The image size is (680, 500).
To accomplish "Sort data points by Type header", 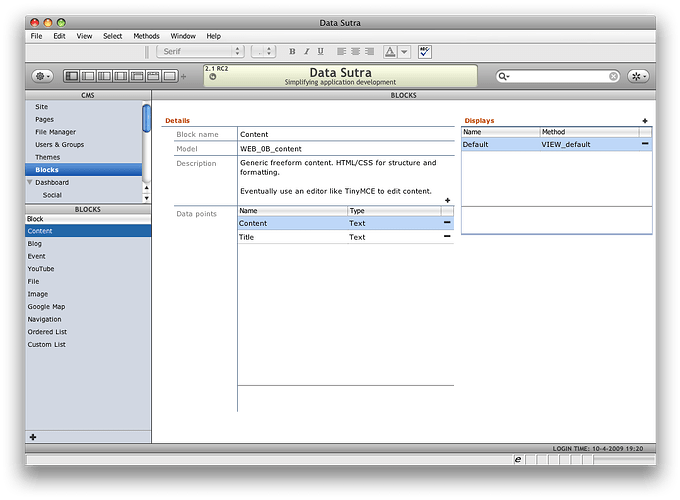I will (395, 211).
